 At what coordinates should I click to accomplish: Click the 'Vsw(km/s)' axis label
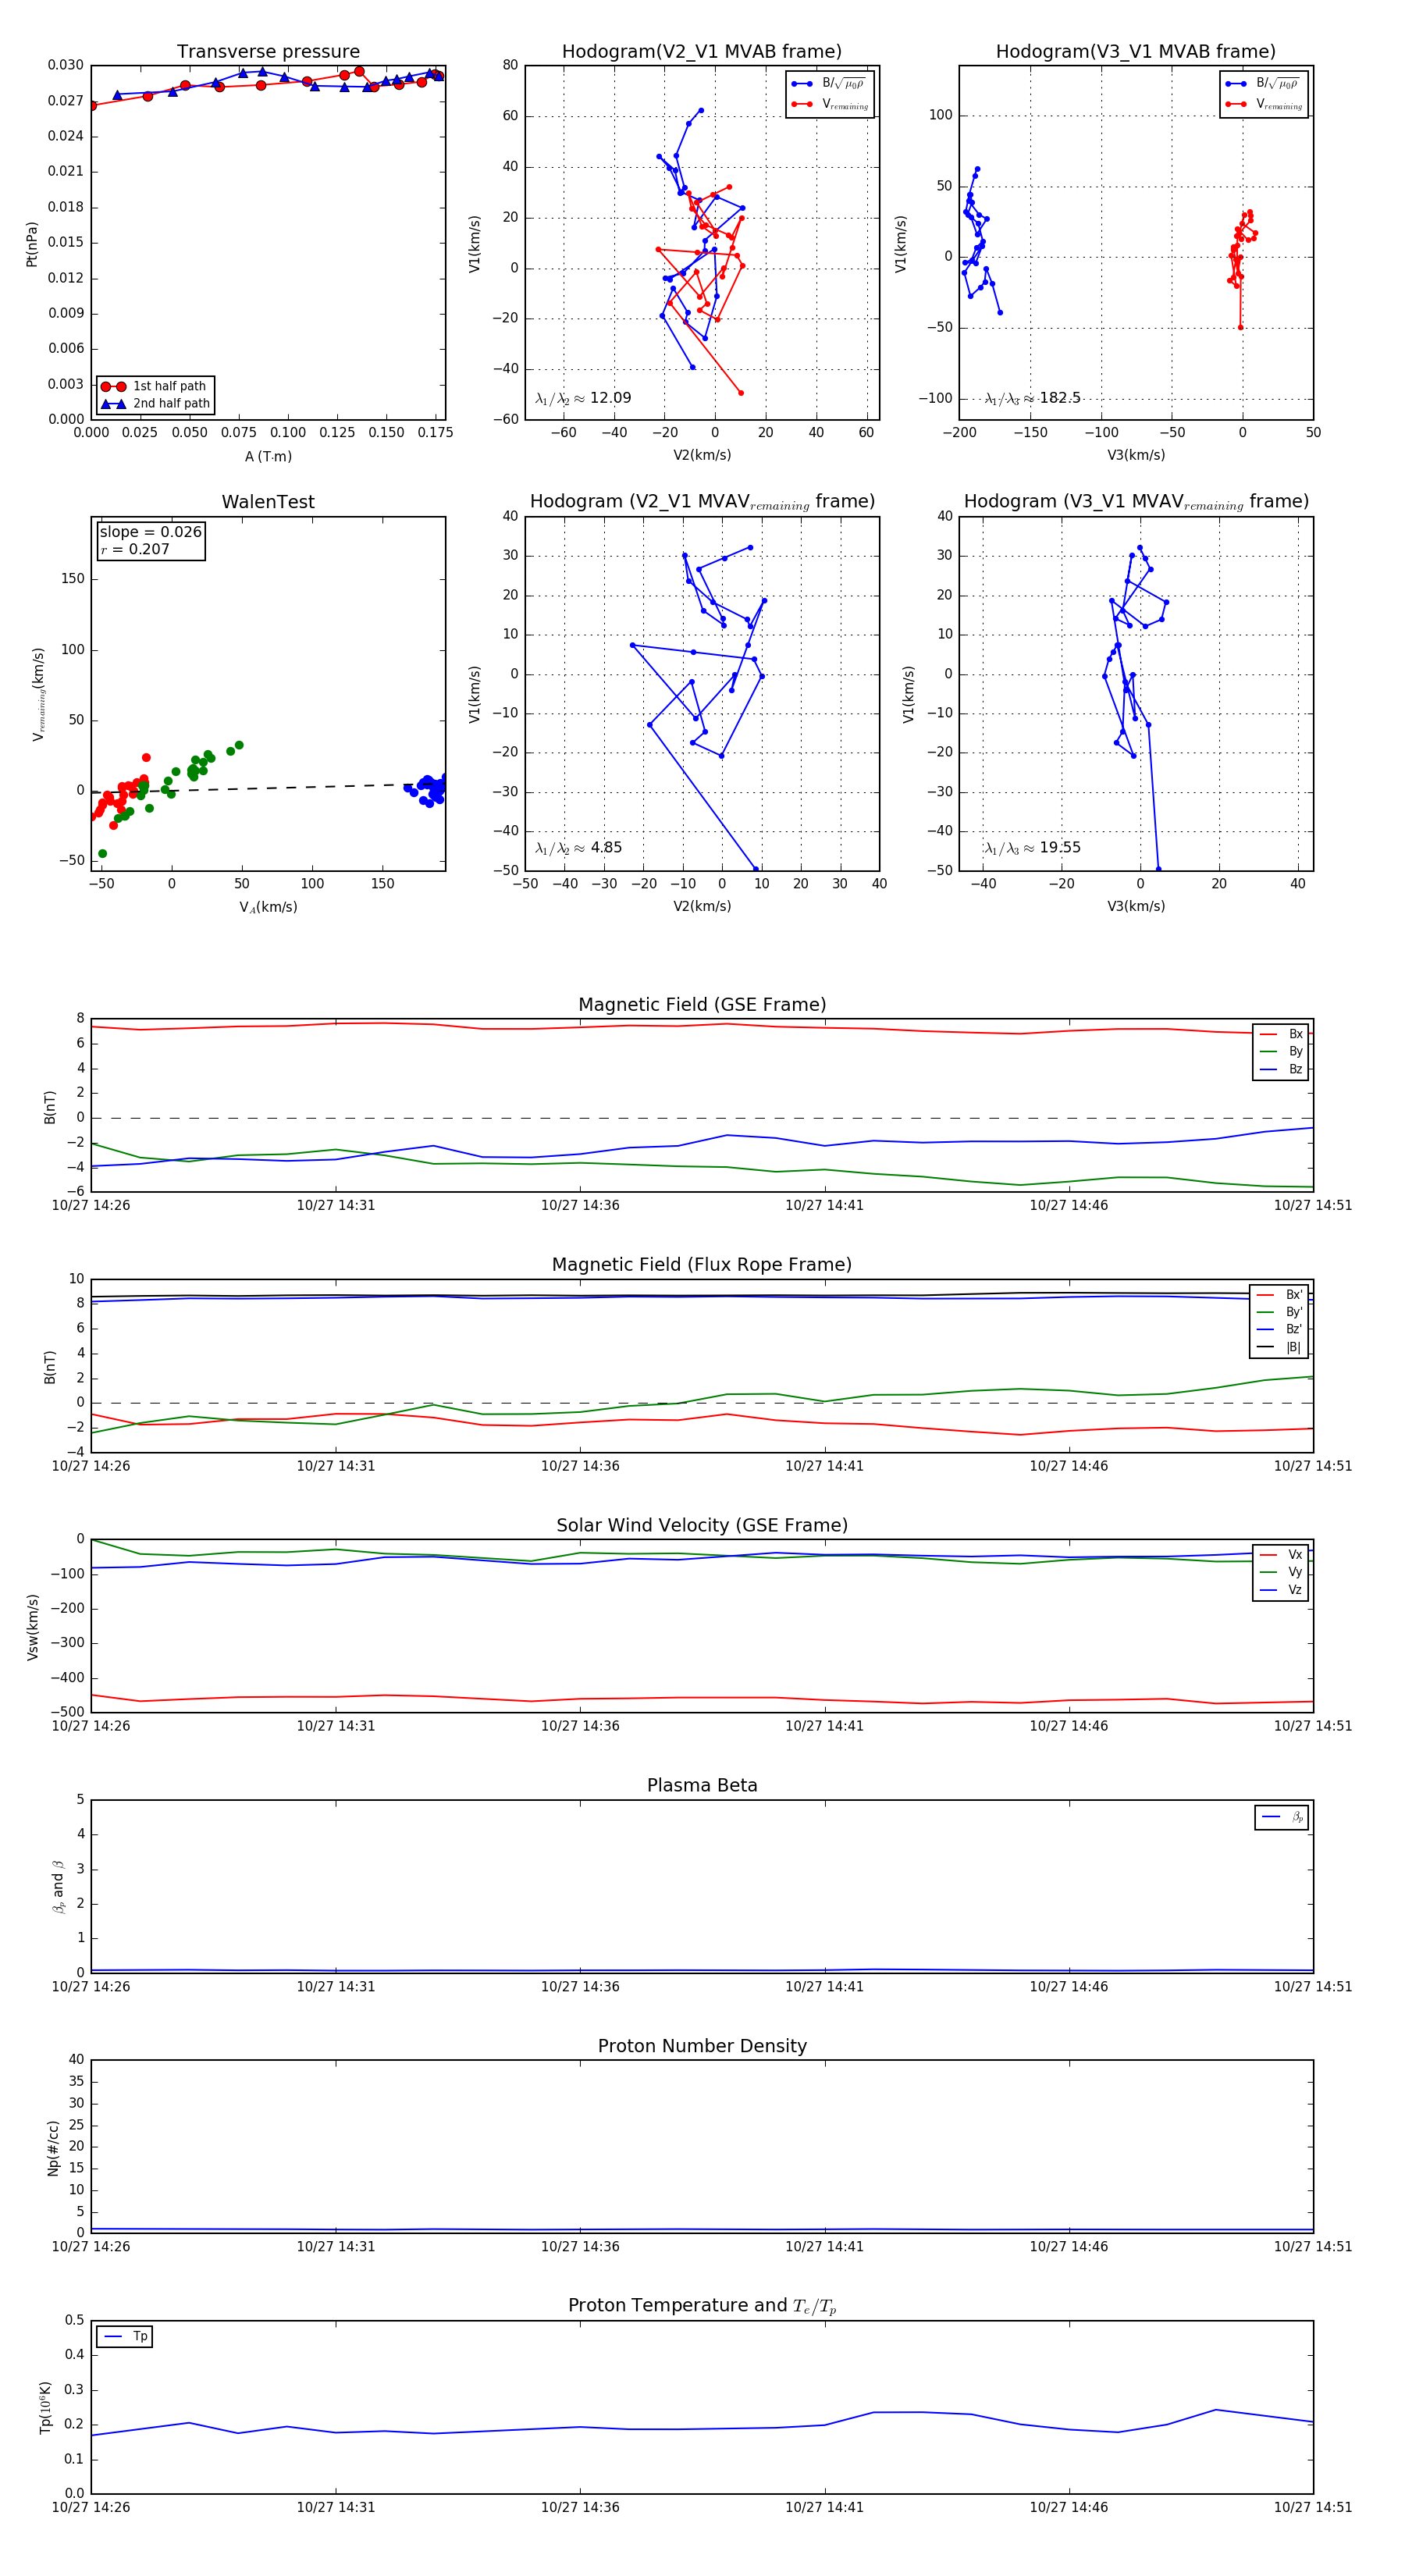(32, 1628)
